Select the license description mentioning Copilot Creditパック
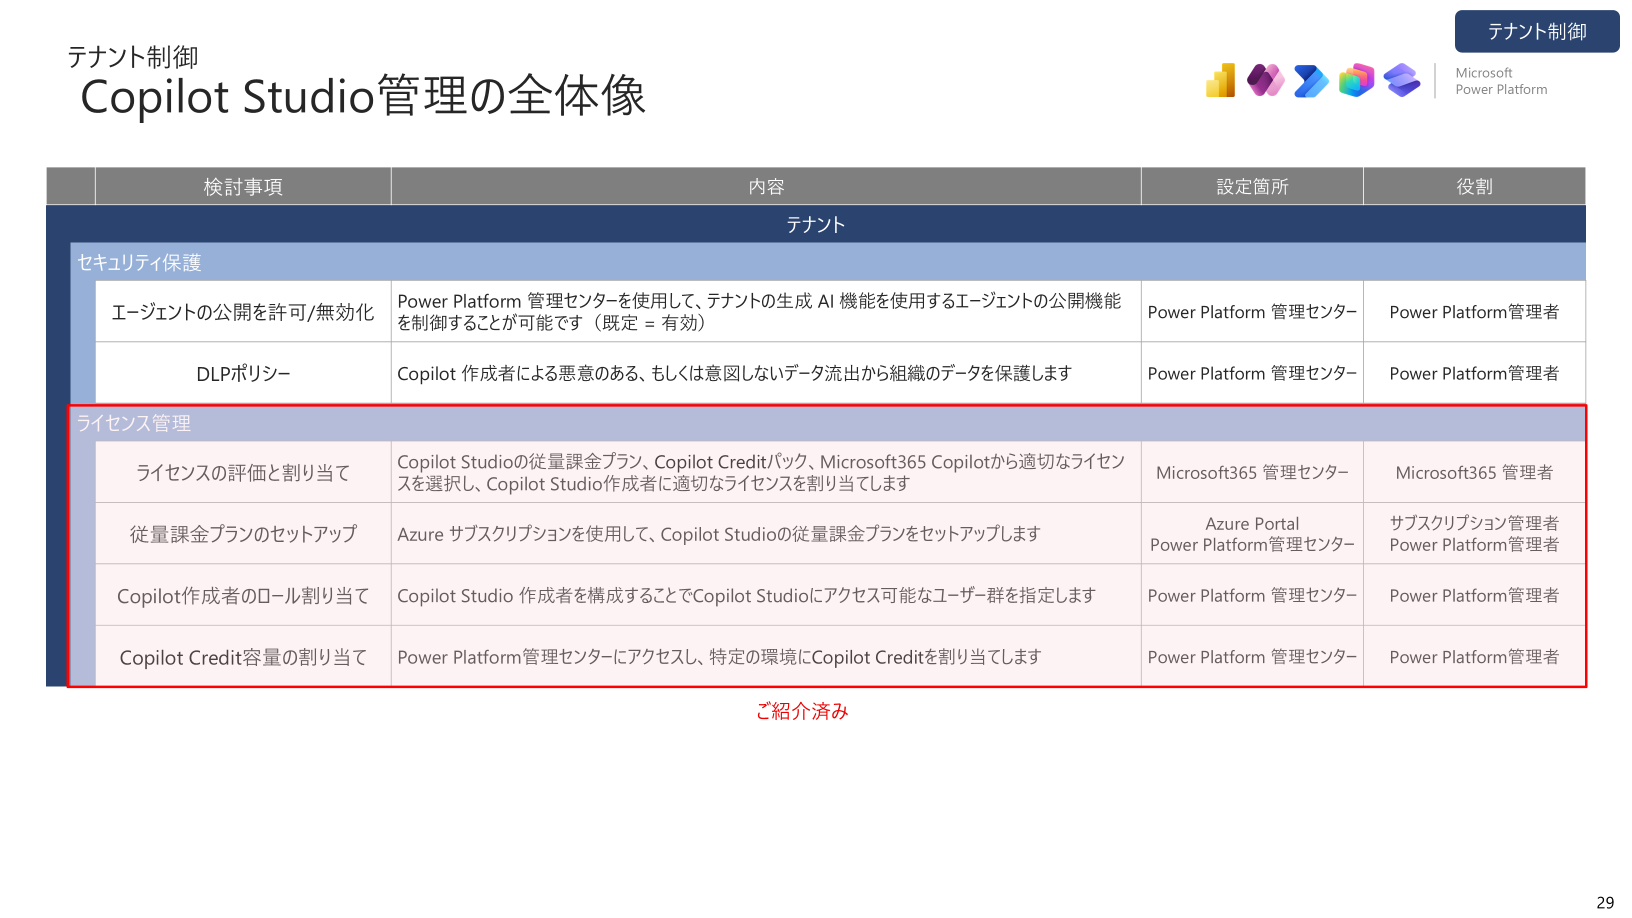This screenshot has width=1632, height=918. click(x=766, y=472)
